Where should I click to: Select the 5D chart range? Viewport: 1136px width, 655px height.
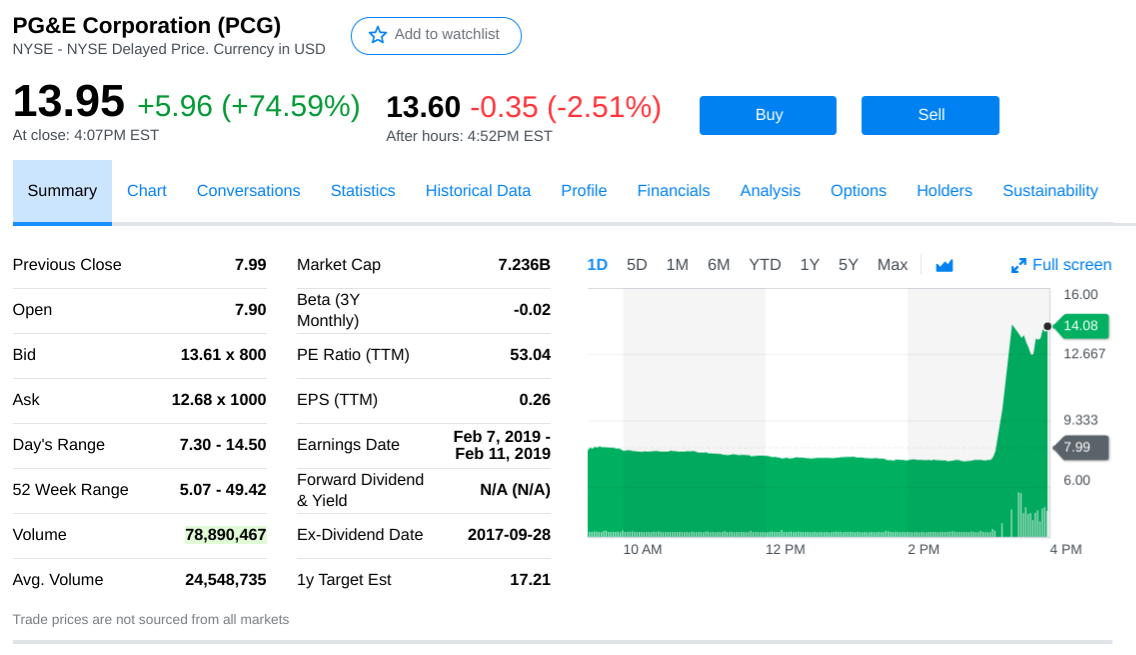637,265
